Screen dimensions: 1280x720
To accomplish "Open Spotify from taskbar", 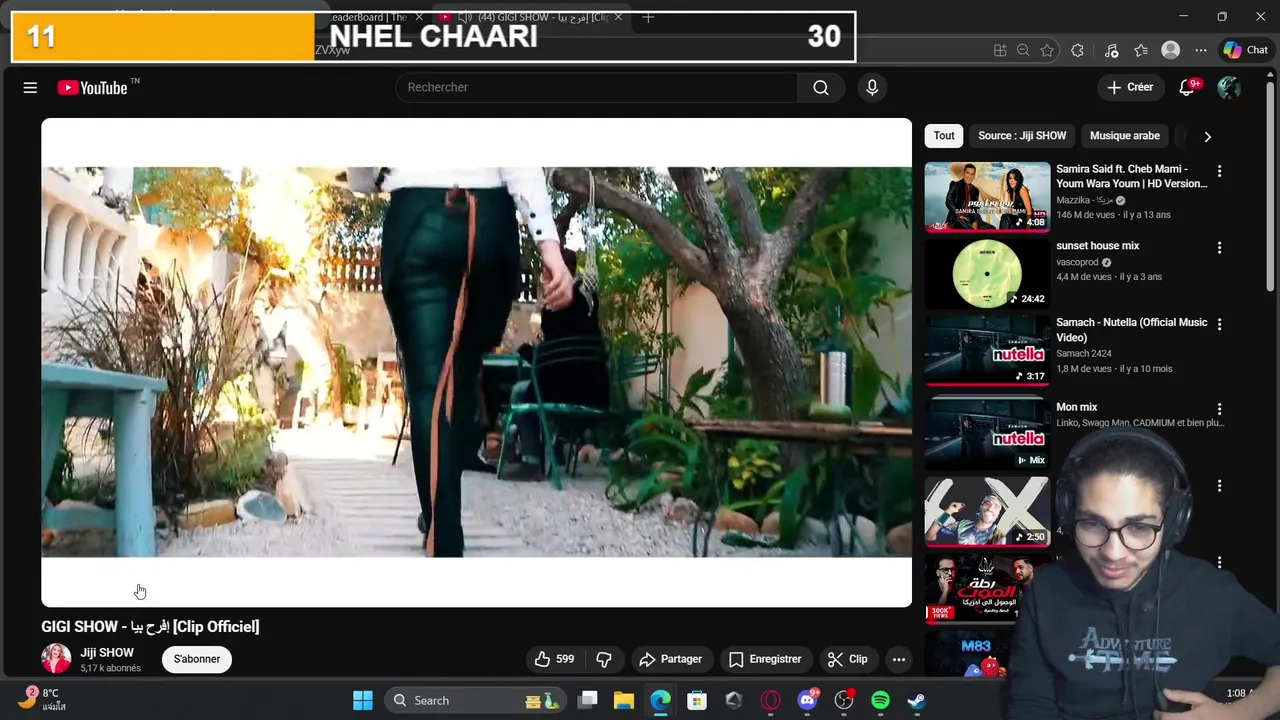I will tap(880, 701).
